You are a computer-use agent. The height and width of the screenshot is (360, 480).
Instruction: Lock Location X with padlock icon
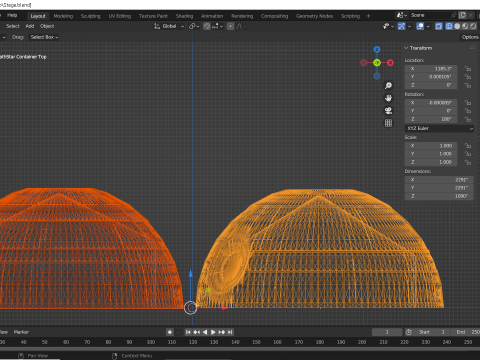pos(468,69)
